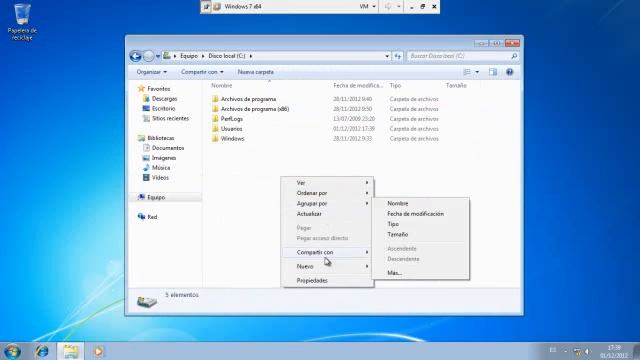Select the Archivos de programa folder
This screenshot has height=360, width=640.
tap(248, 99)
